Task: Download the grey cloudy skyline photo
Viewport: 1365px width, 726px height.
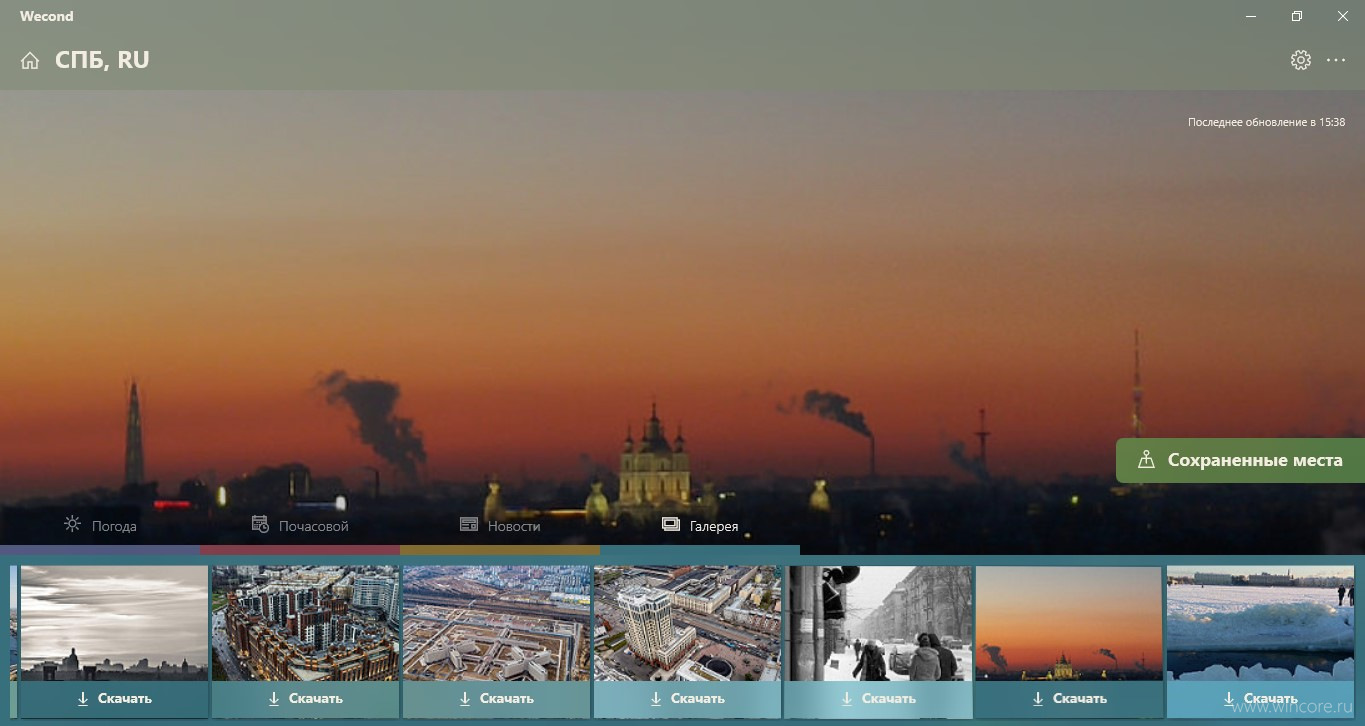Action: (114, 699)
